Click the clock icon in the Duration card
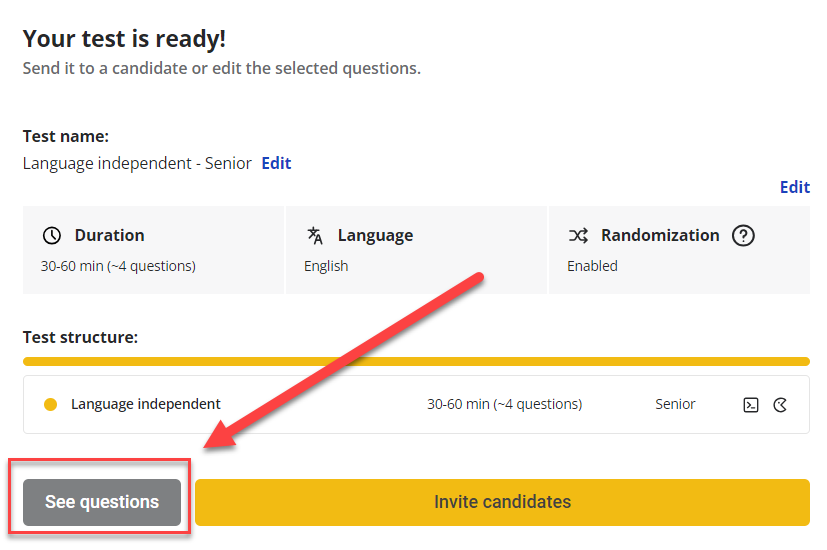The height and width of the screenshot is (550, 827). click(x=52, y=236)
